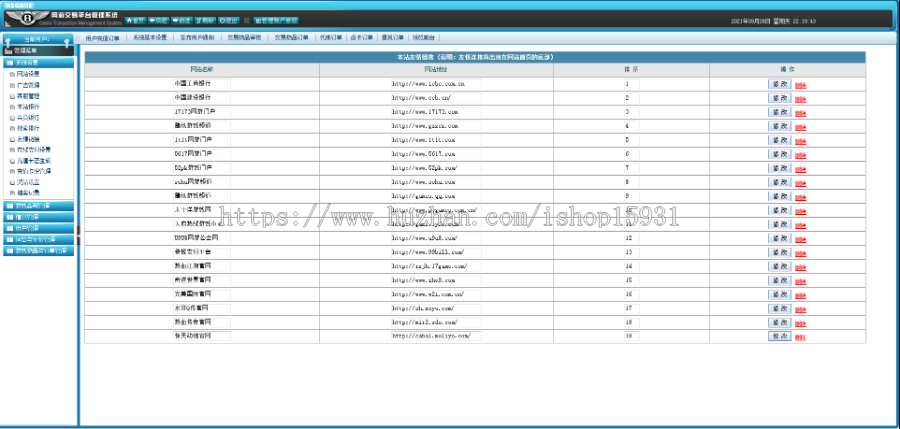The image size is (900, 429).
Task: Open the 交易物品订单 tab
Action: pos(291,38)
